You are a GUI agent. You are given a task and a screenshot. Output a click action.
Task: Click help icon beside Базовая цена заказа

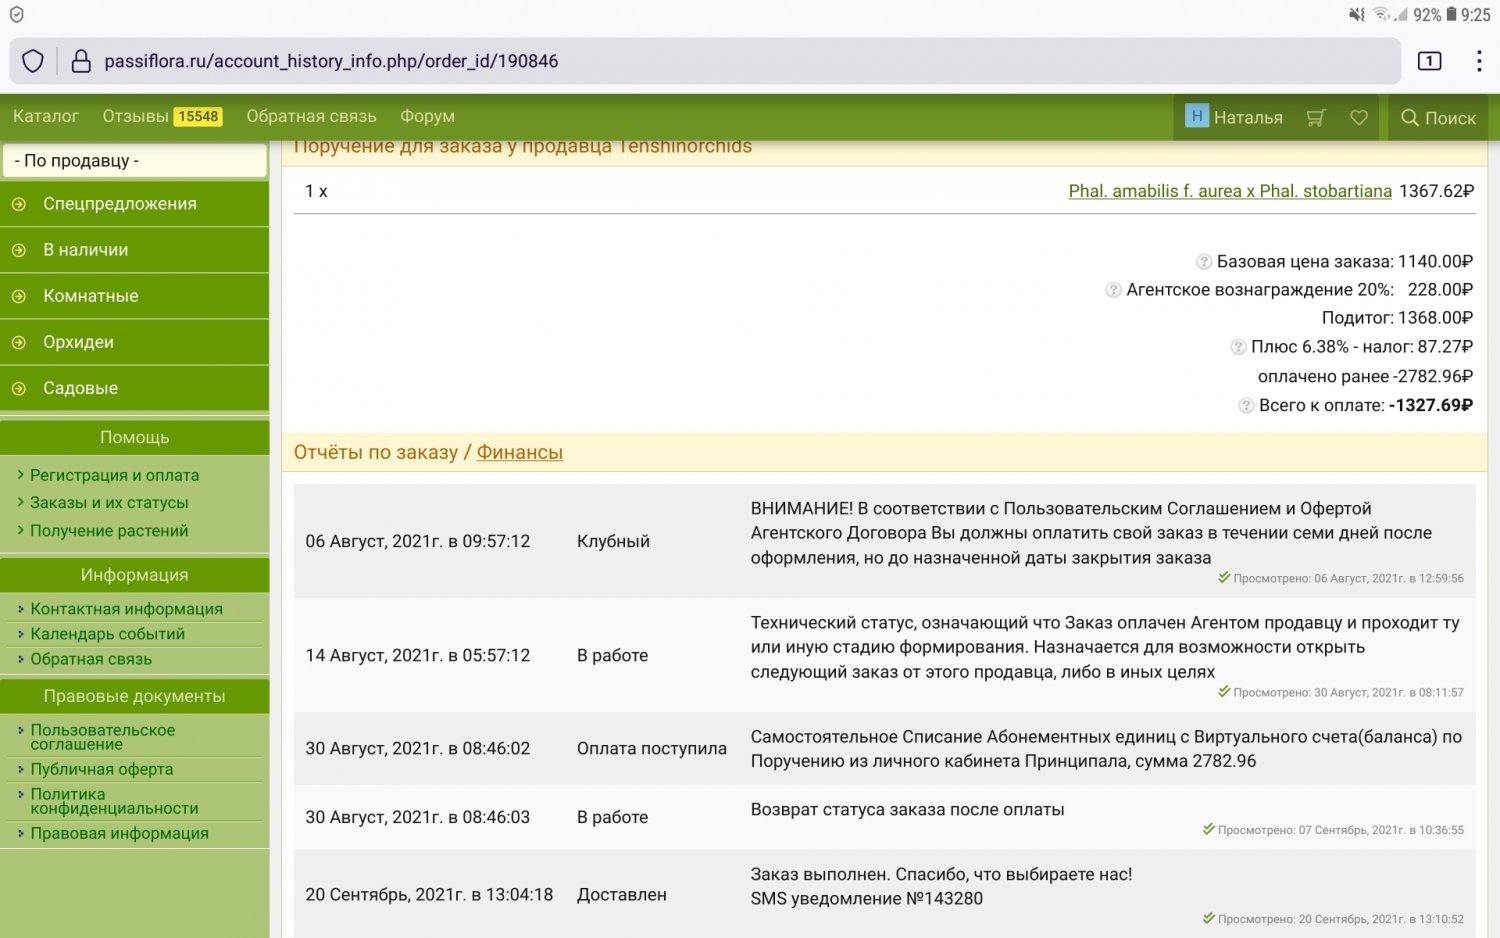pos(1204,262)
